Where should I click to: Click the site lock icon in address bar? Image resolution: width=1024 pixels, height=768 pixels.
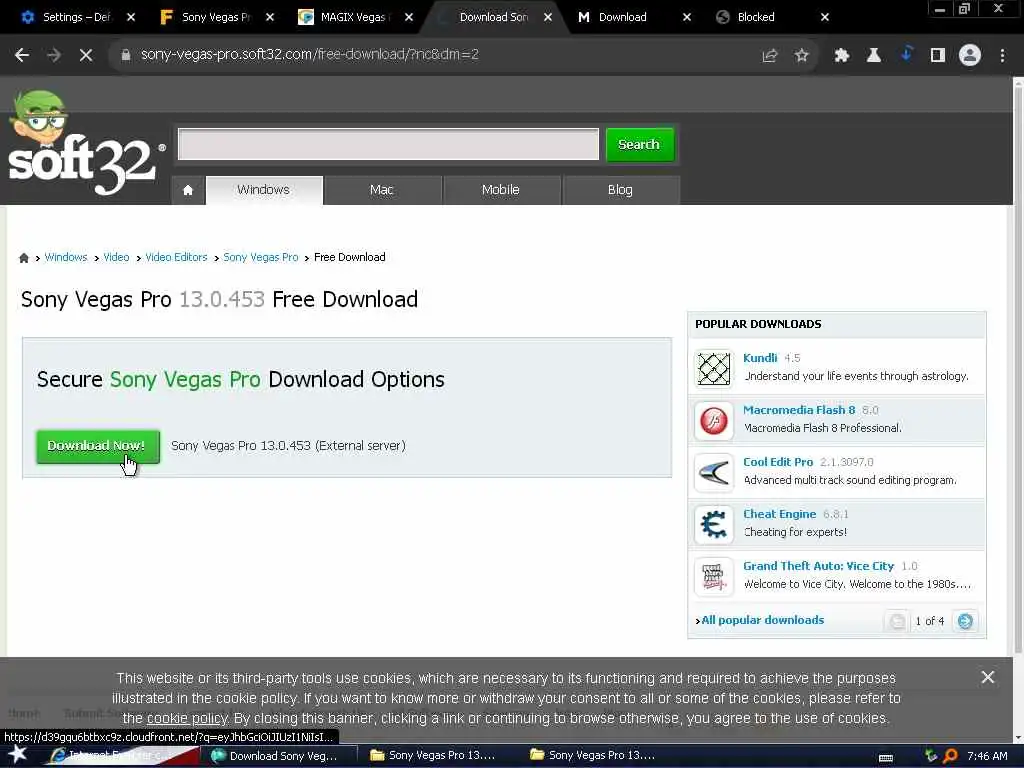[125, 55]
